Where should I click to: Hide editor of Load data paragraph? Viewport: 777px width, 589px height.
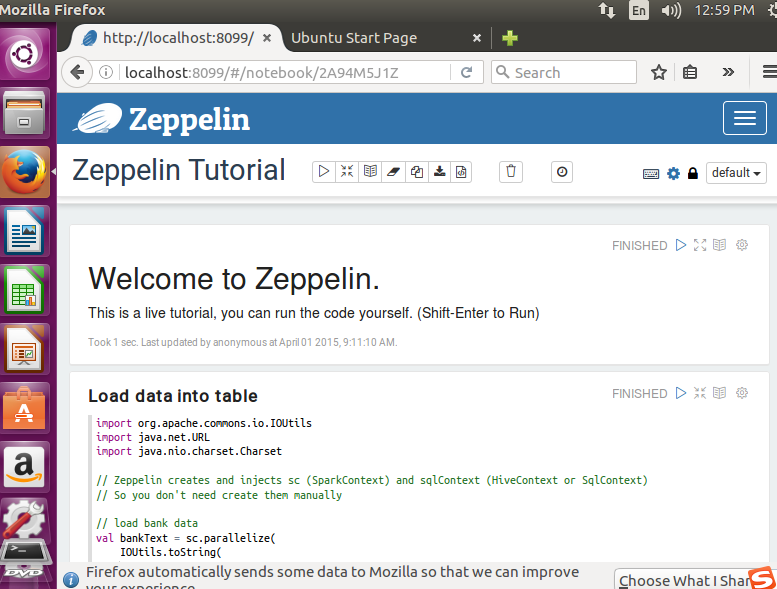(700, 393)
